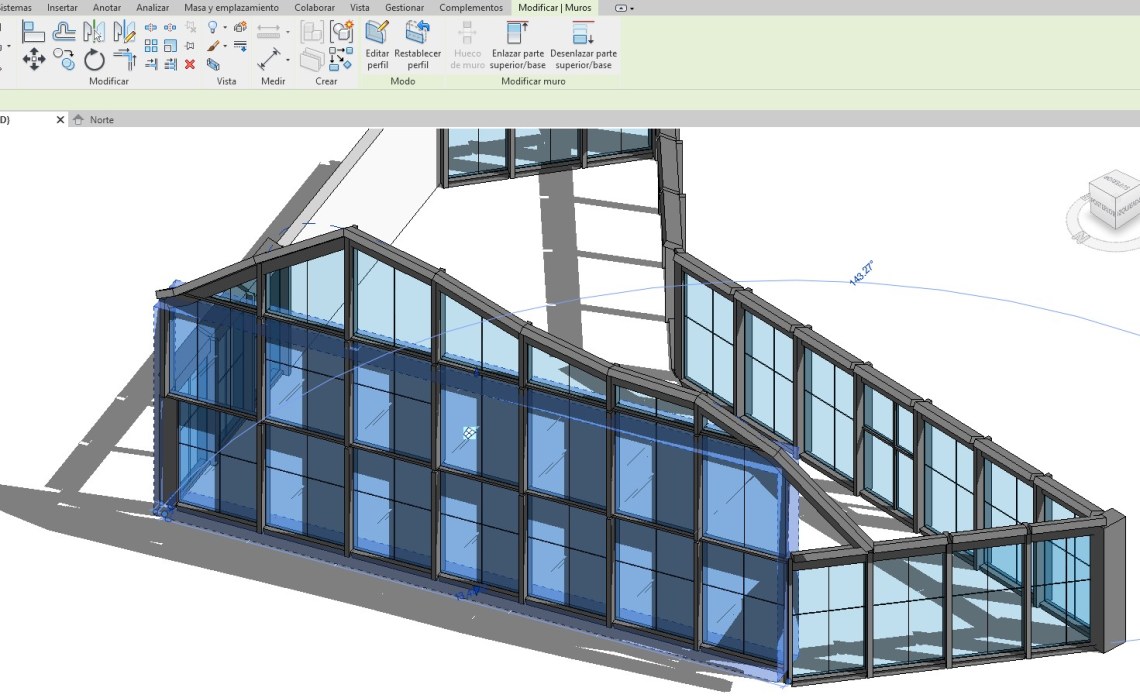Screen dimensions: 1140x698
Task: Expand the Measure tool dropdown arrow
Action: click(x=287, y=61)
